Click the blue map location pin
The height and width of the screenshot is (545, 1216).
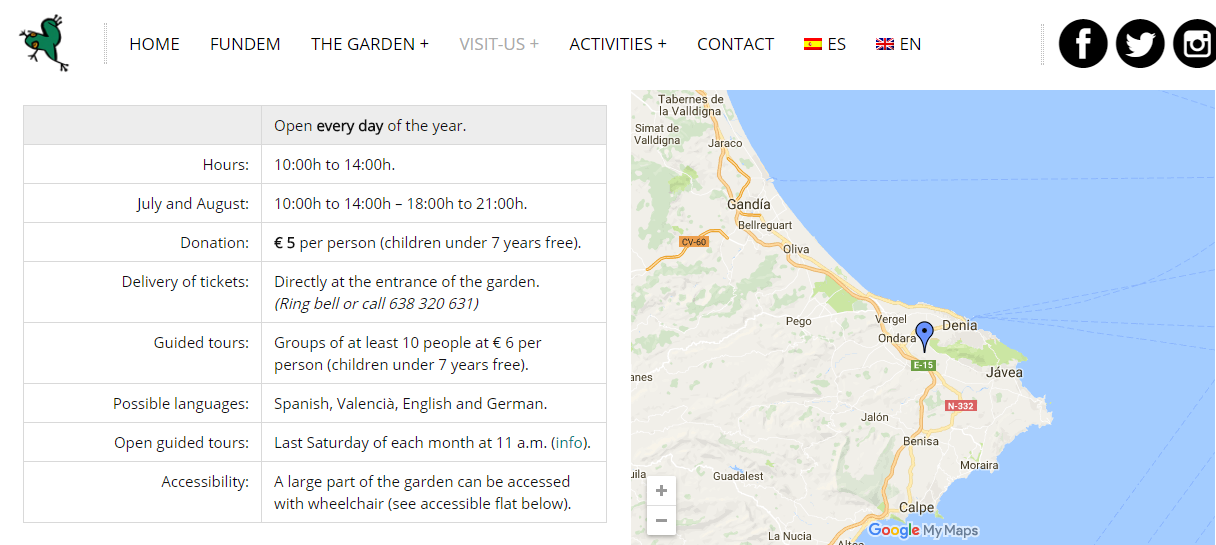click(924, 336)
